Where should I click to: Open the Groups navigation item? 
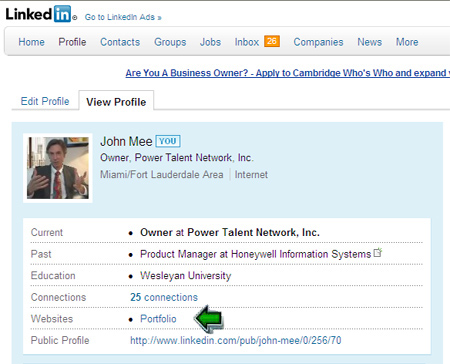[170, 42]
